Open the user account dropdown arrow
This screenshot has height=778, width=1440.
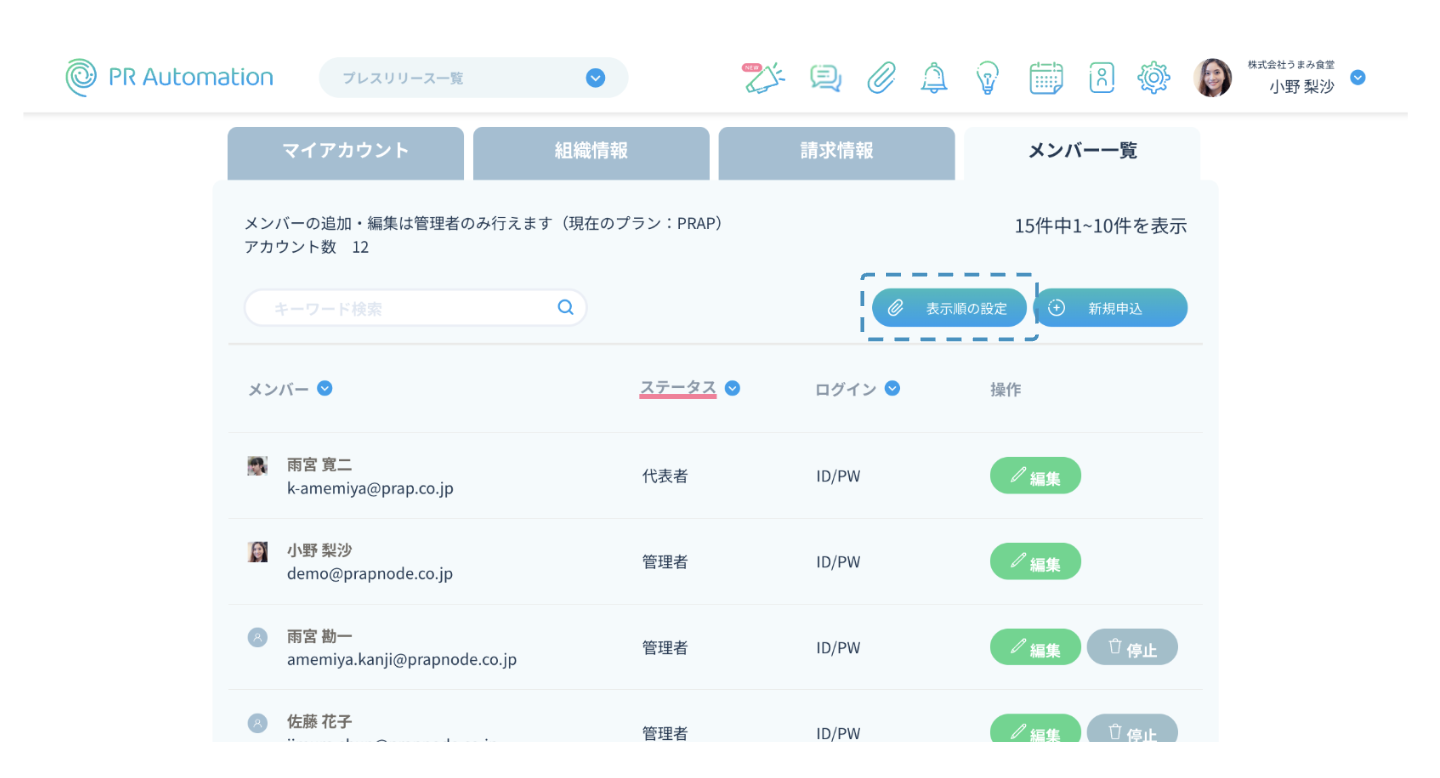coord(1358,78)
